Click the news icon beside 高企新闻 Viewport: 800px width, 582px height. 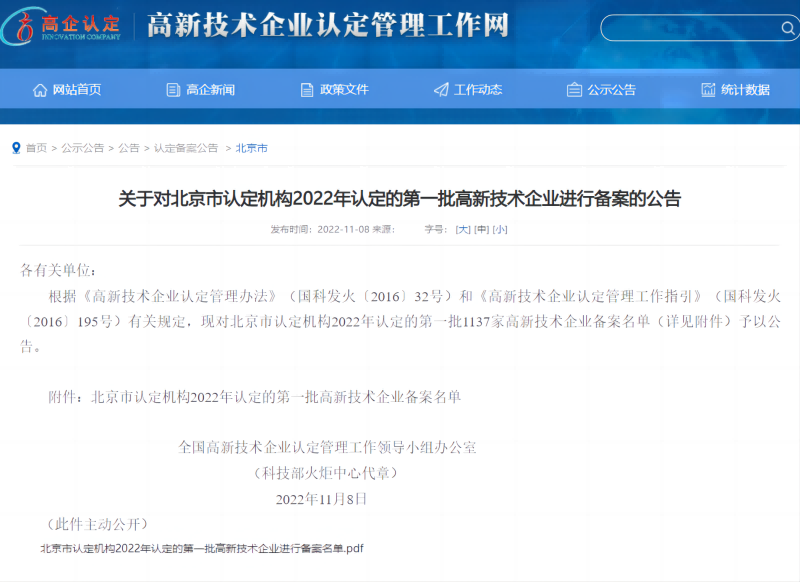point(173,90)
